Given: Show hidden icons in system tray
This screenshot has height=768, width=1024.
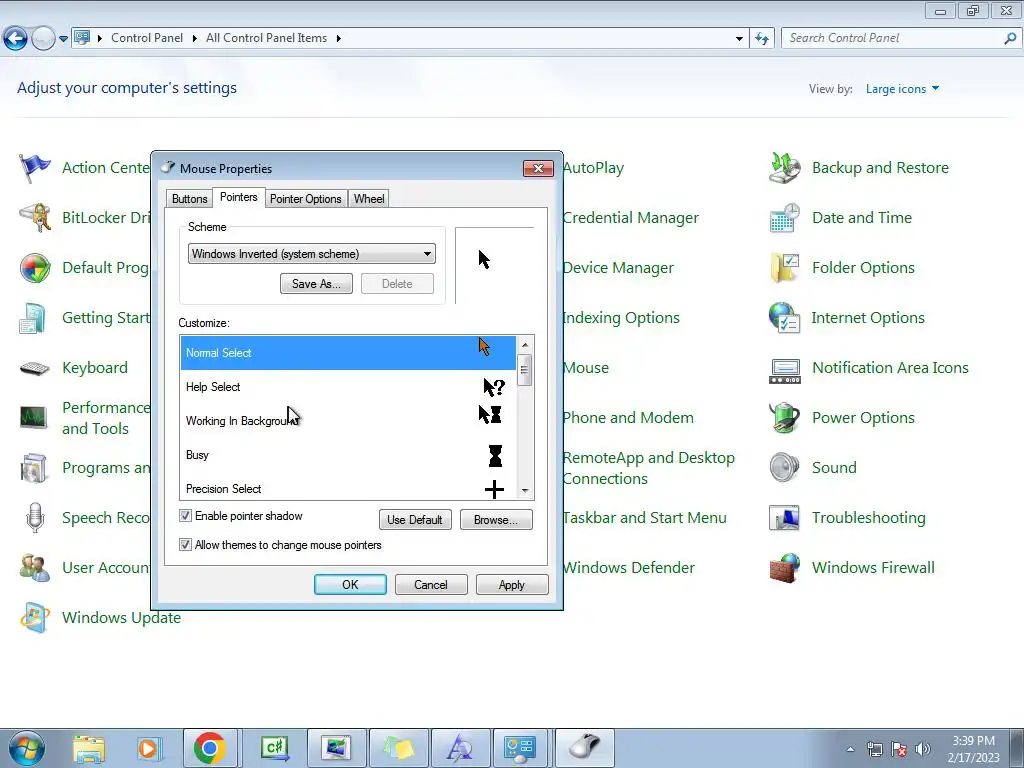Looking at the screenshot, I should [850, 749].
